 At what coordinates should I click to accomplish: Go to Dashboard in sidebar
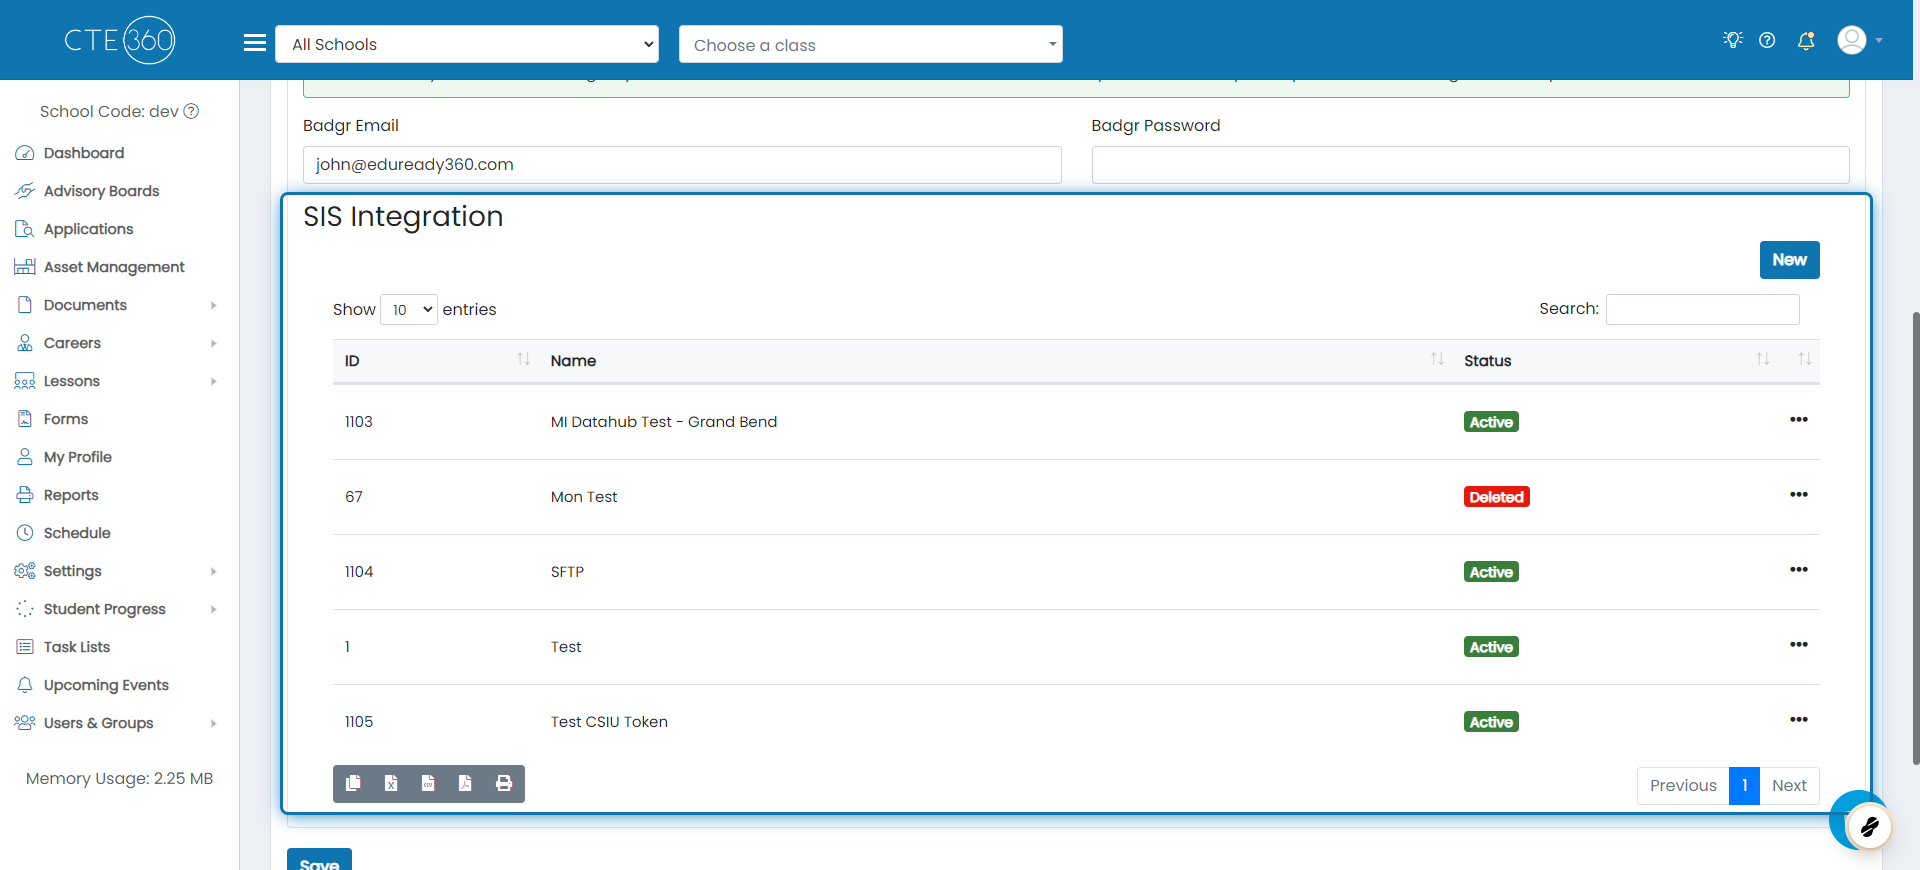[x=84, y=153]
